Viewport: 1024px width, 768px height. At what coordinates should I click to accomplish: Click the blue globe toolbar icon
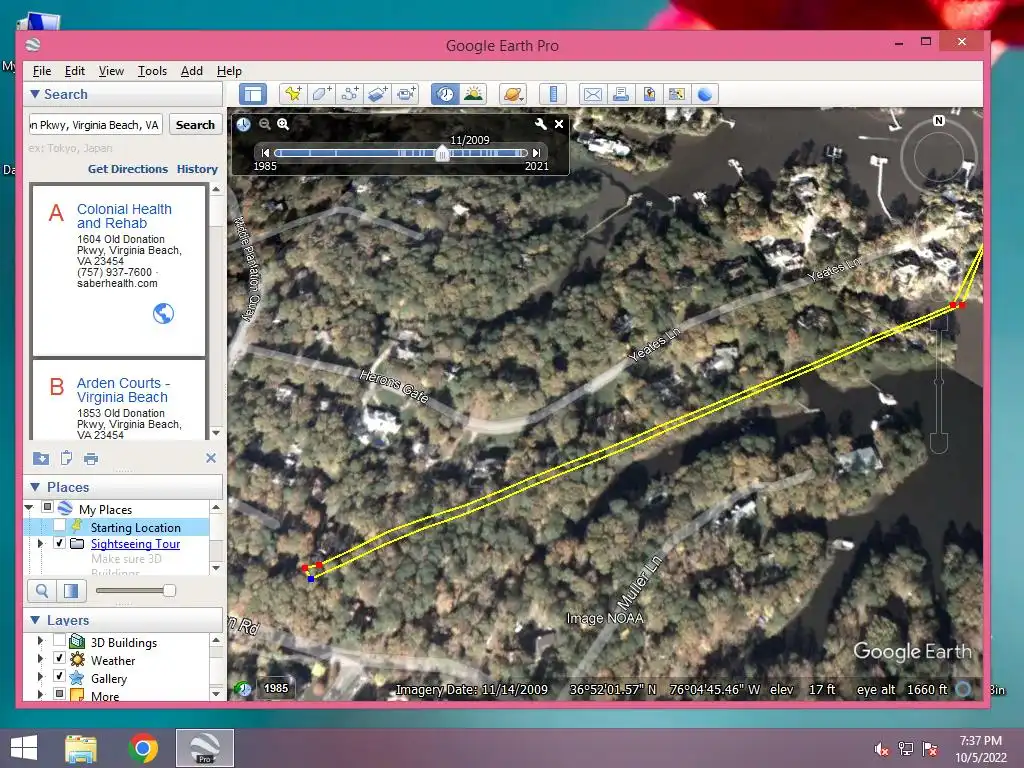(705, 94)
